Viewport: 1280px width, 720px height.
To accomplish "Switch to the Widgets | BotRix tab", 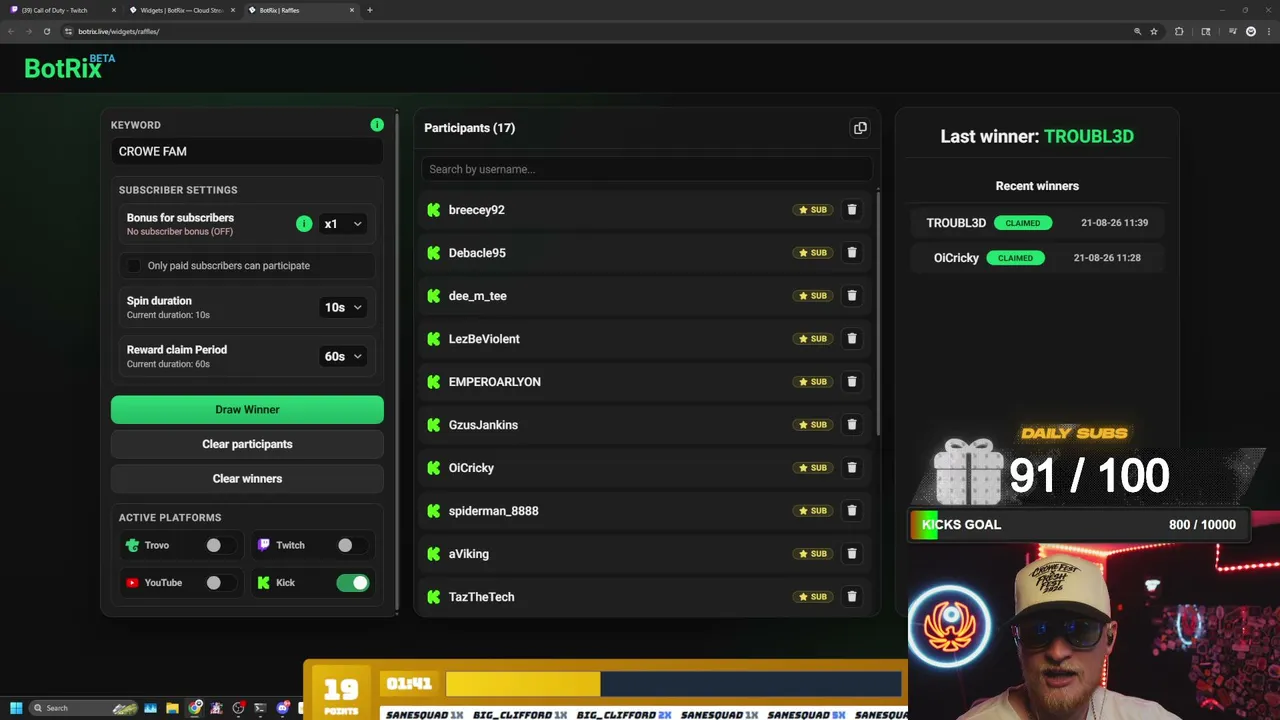I will [181, 10].
